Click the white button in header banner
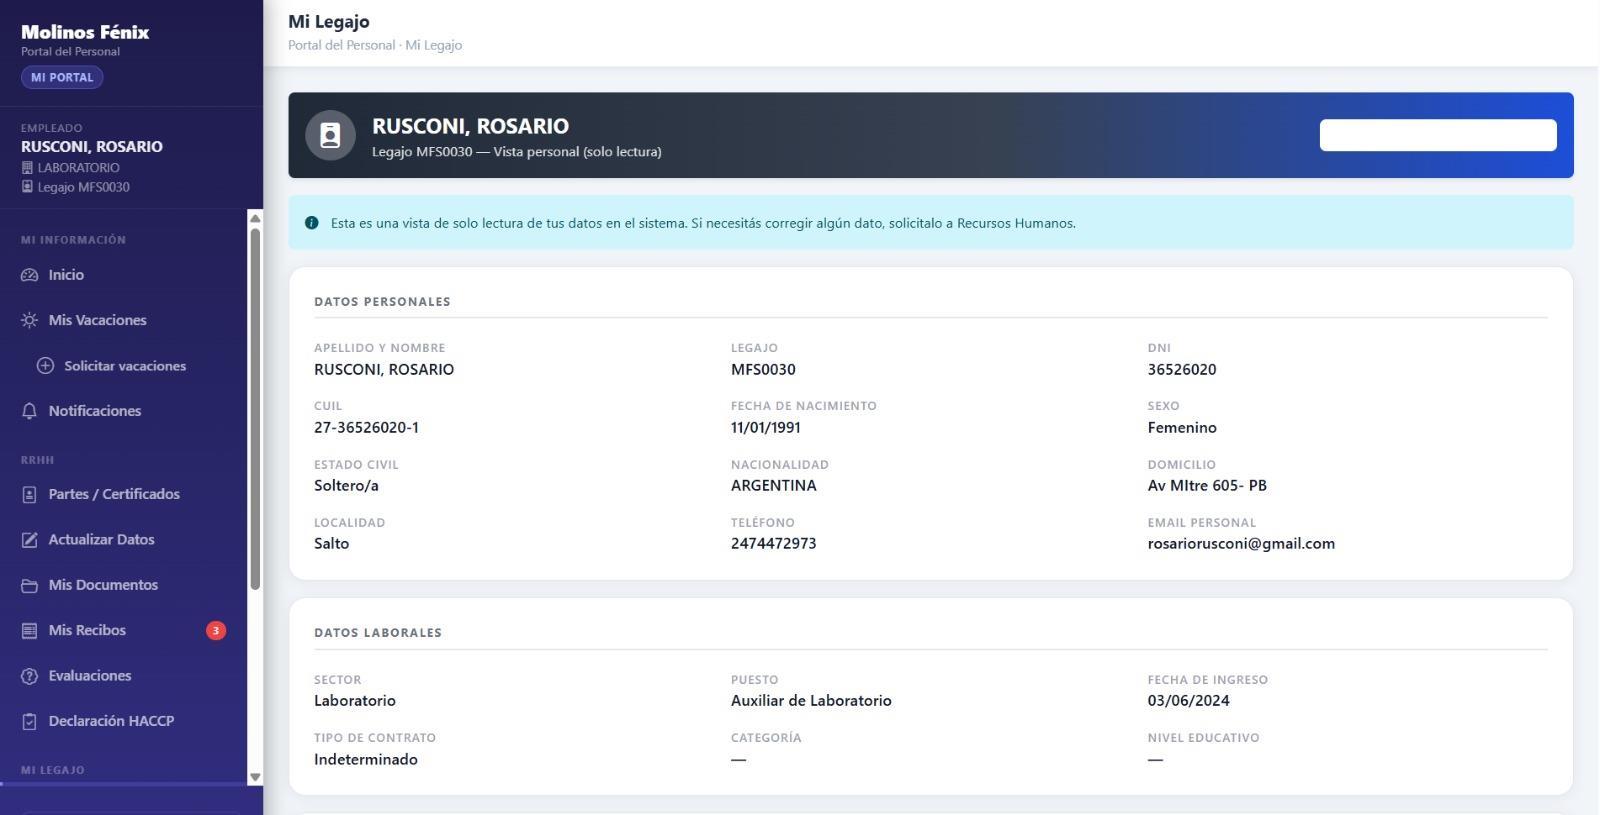1600x815 pixels. [x=1438, y=135]
